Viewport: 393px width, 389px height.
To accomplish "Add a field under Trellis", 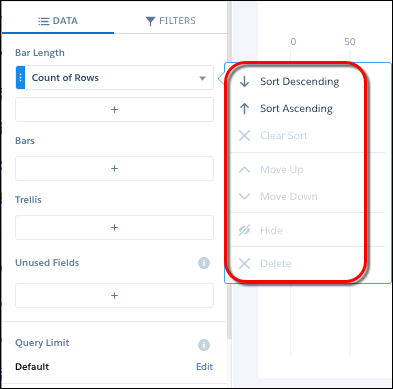I will [114, 227].
